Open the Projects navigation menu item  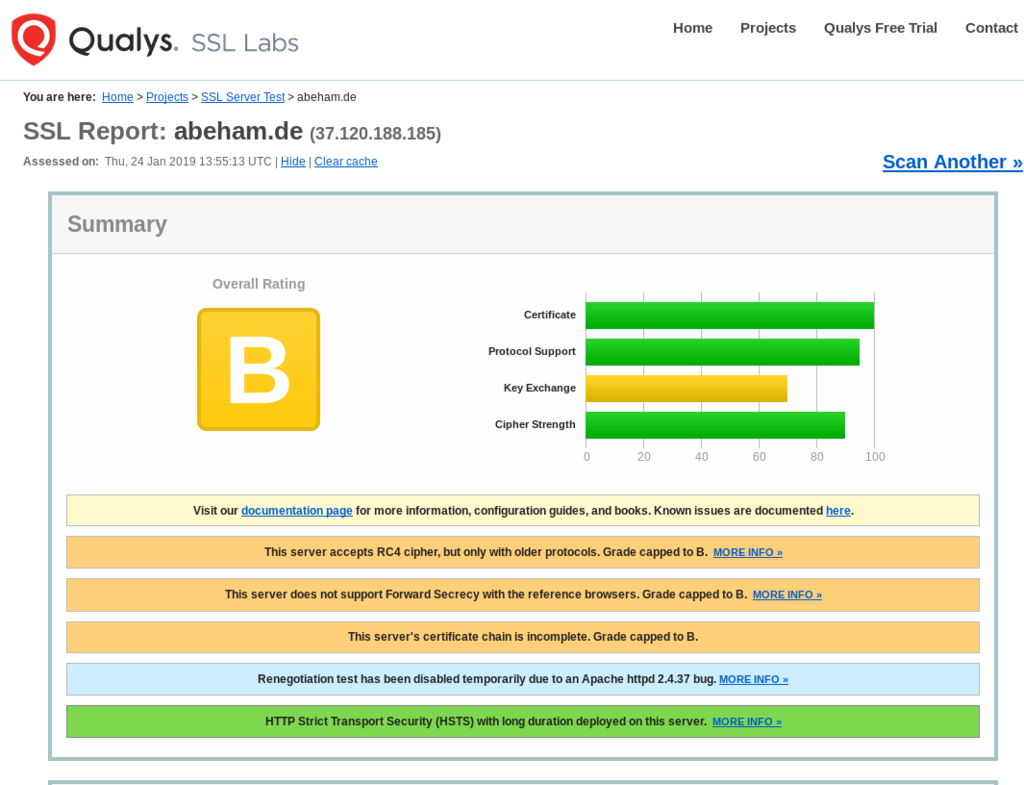[x=767, y=28]
